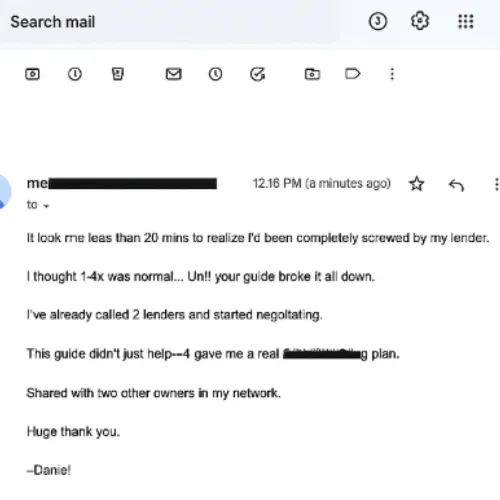Open the Move to folder icon
Image resolution: width=500 pixels, height=500 pixels.
pyautogui.click(x=312, y=74)
